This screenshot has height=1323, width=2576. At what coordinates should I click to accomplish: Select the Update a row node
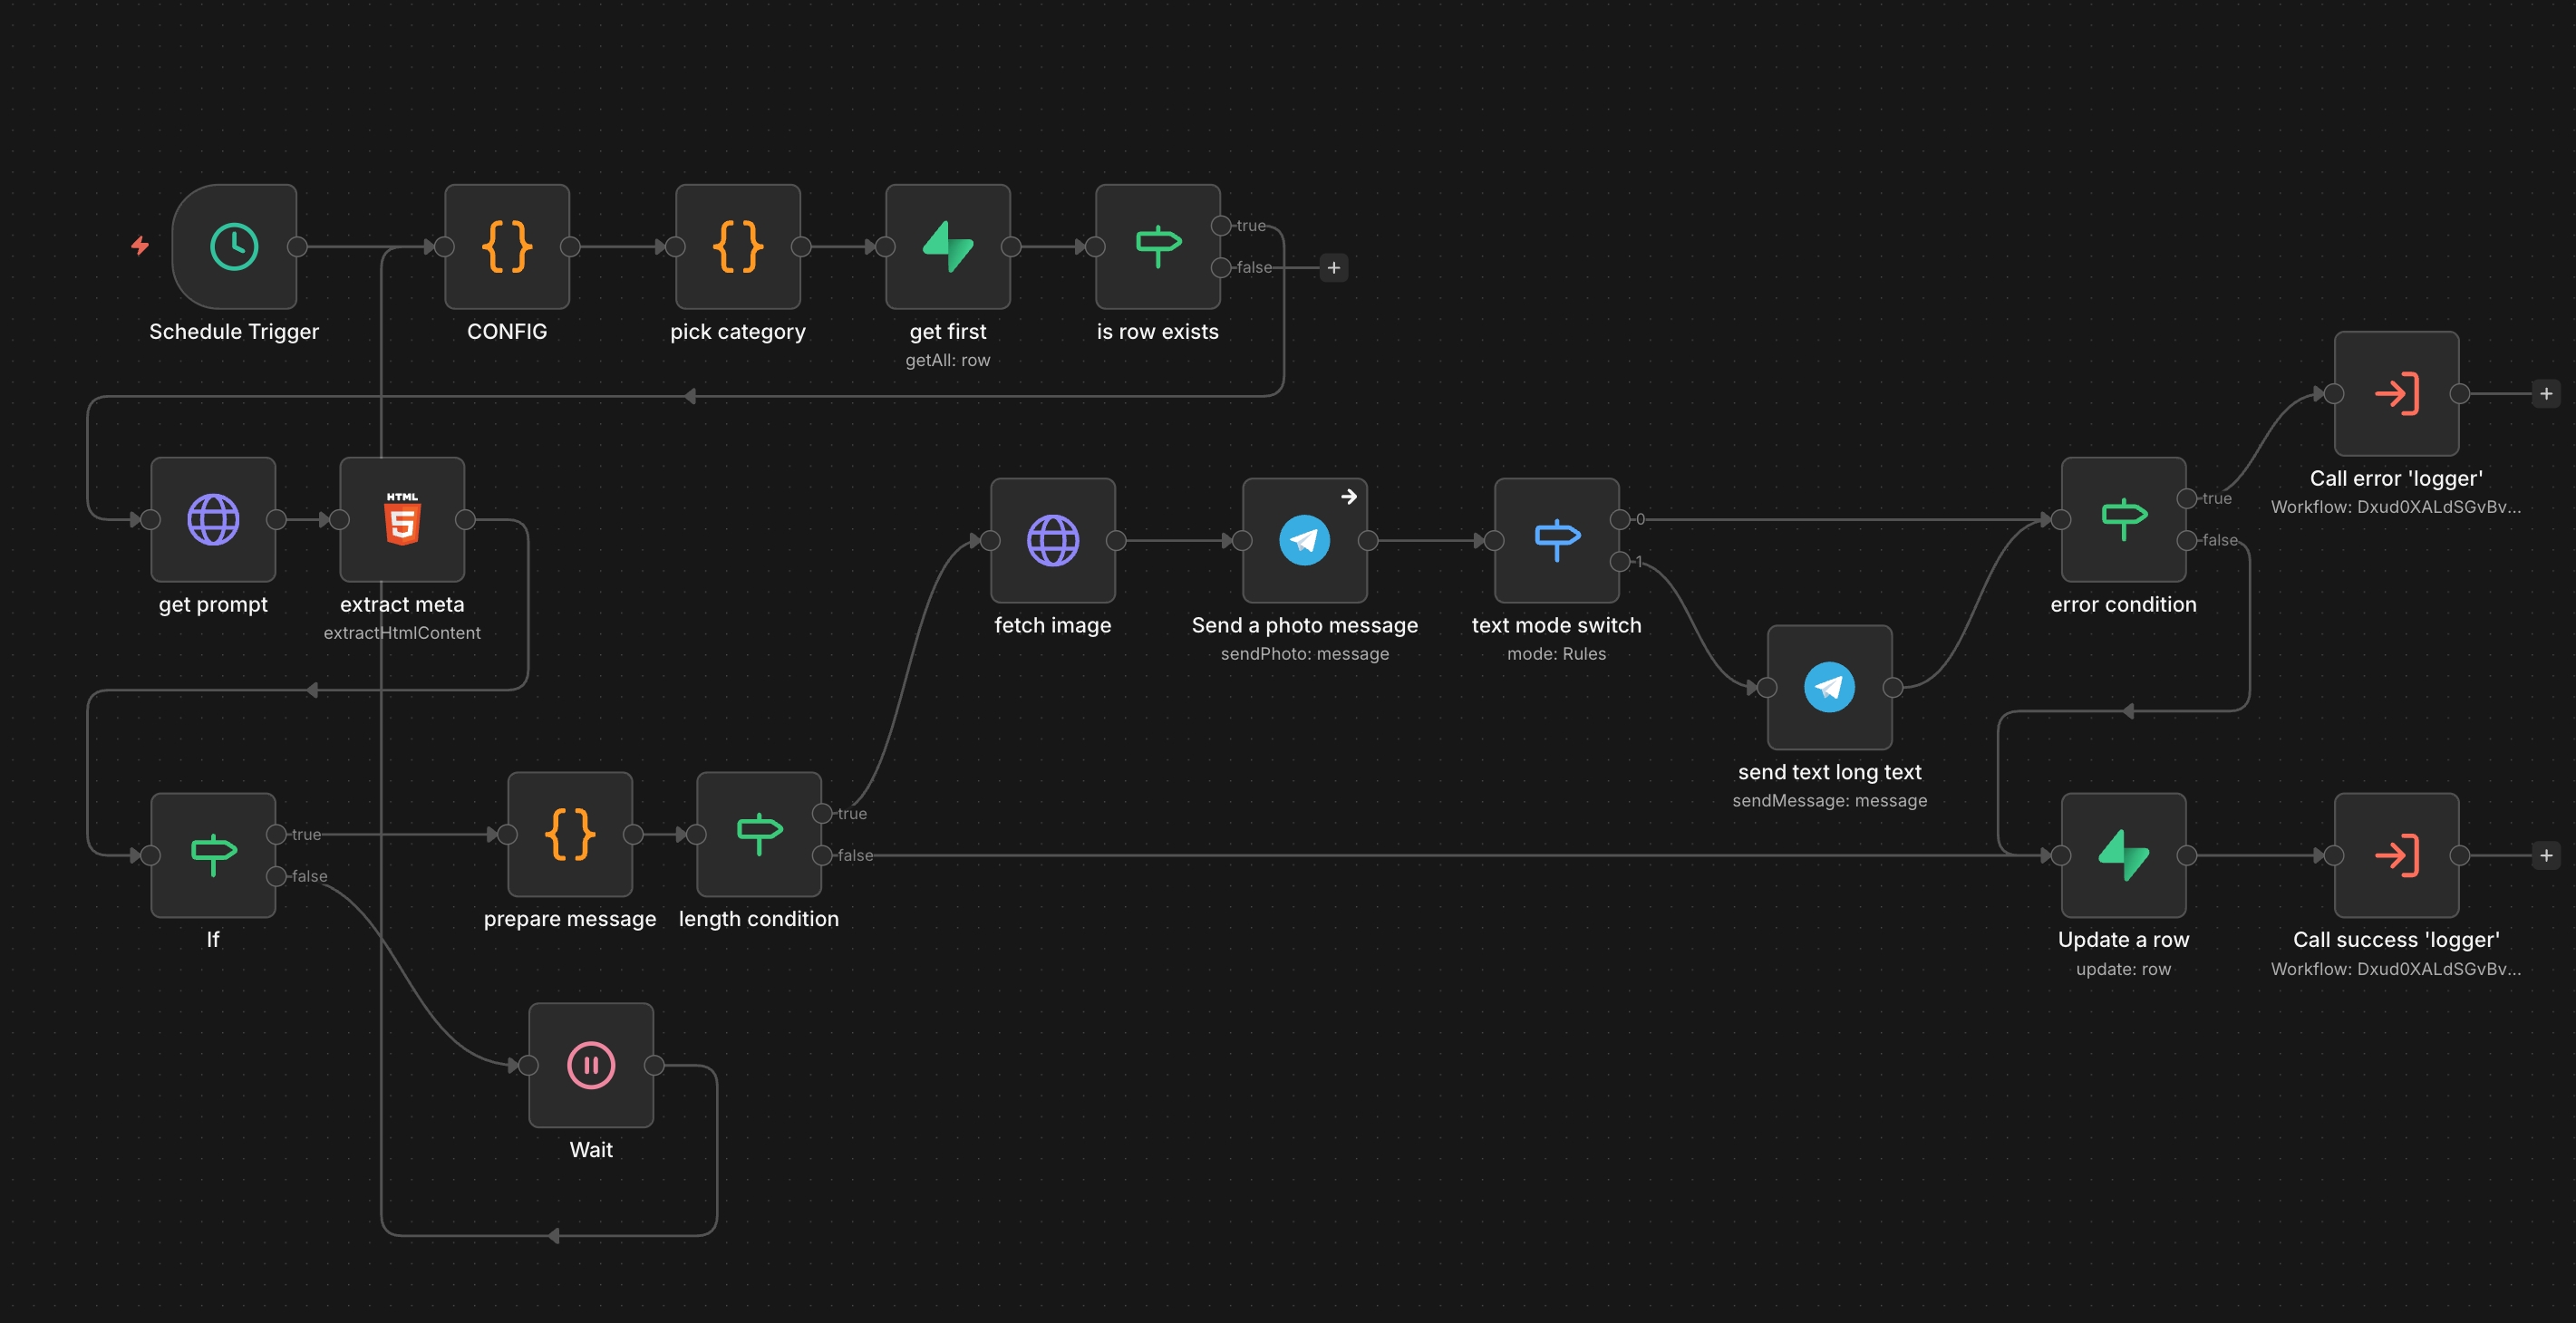pyautogui.click(x=2123, y=855)
